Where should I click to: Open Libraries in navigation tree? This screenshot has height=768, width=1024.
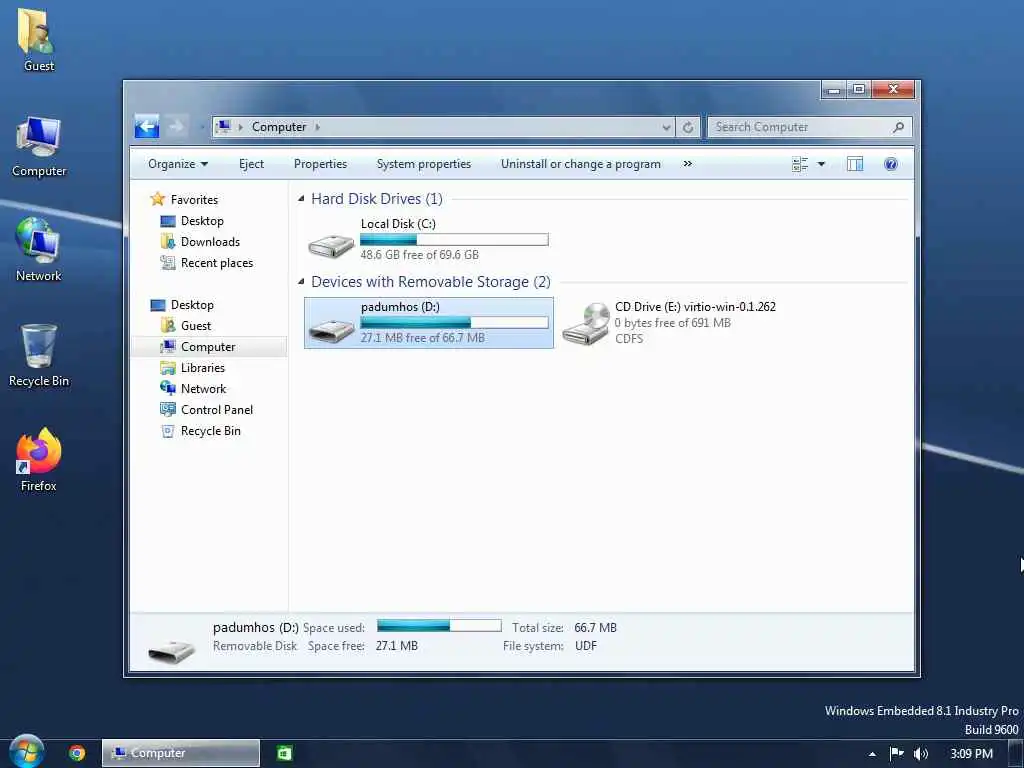tap(202, 368)
